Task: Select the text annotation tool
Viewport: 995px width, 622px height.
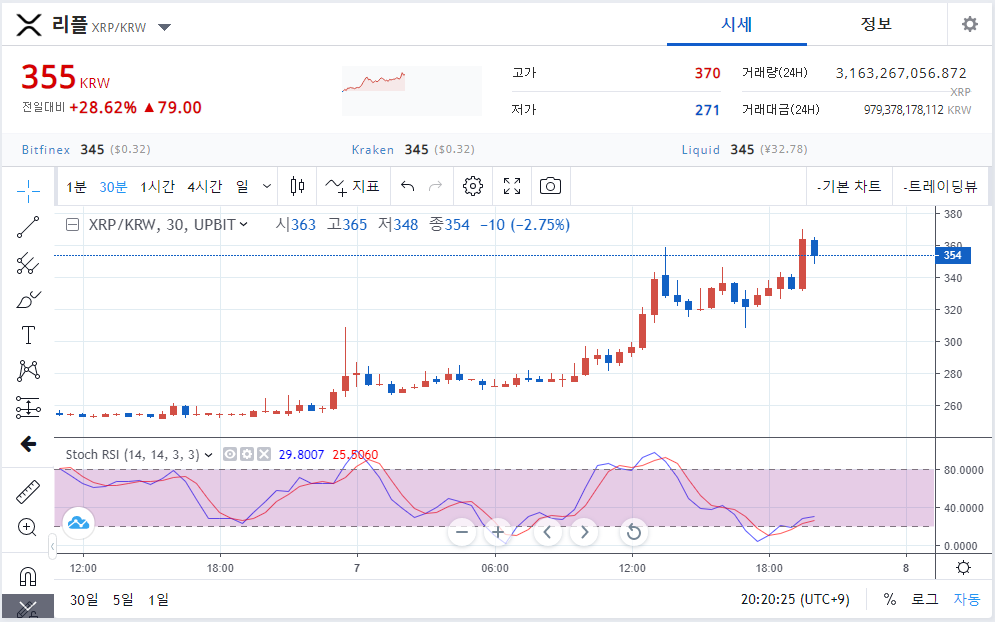Action: [28, 335]
